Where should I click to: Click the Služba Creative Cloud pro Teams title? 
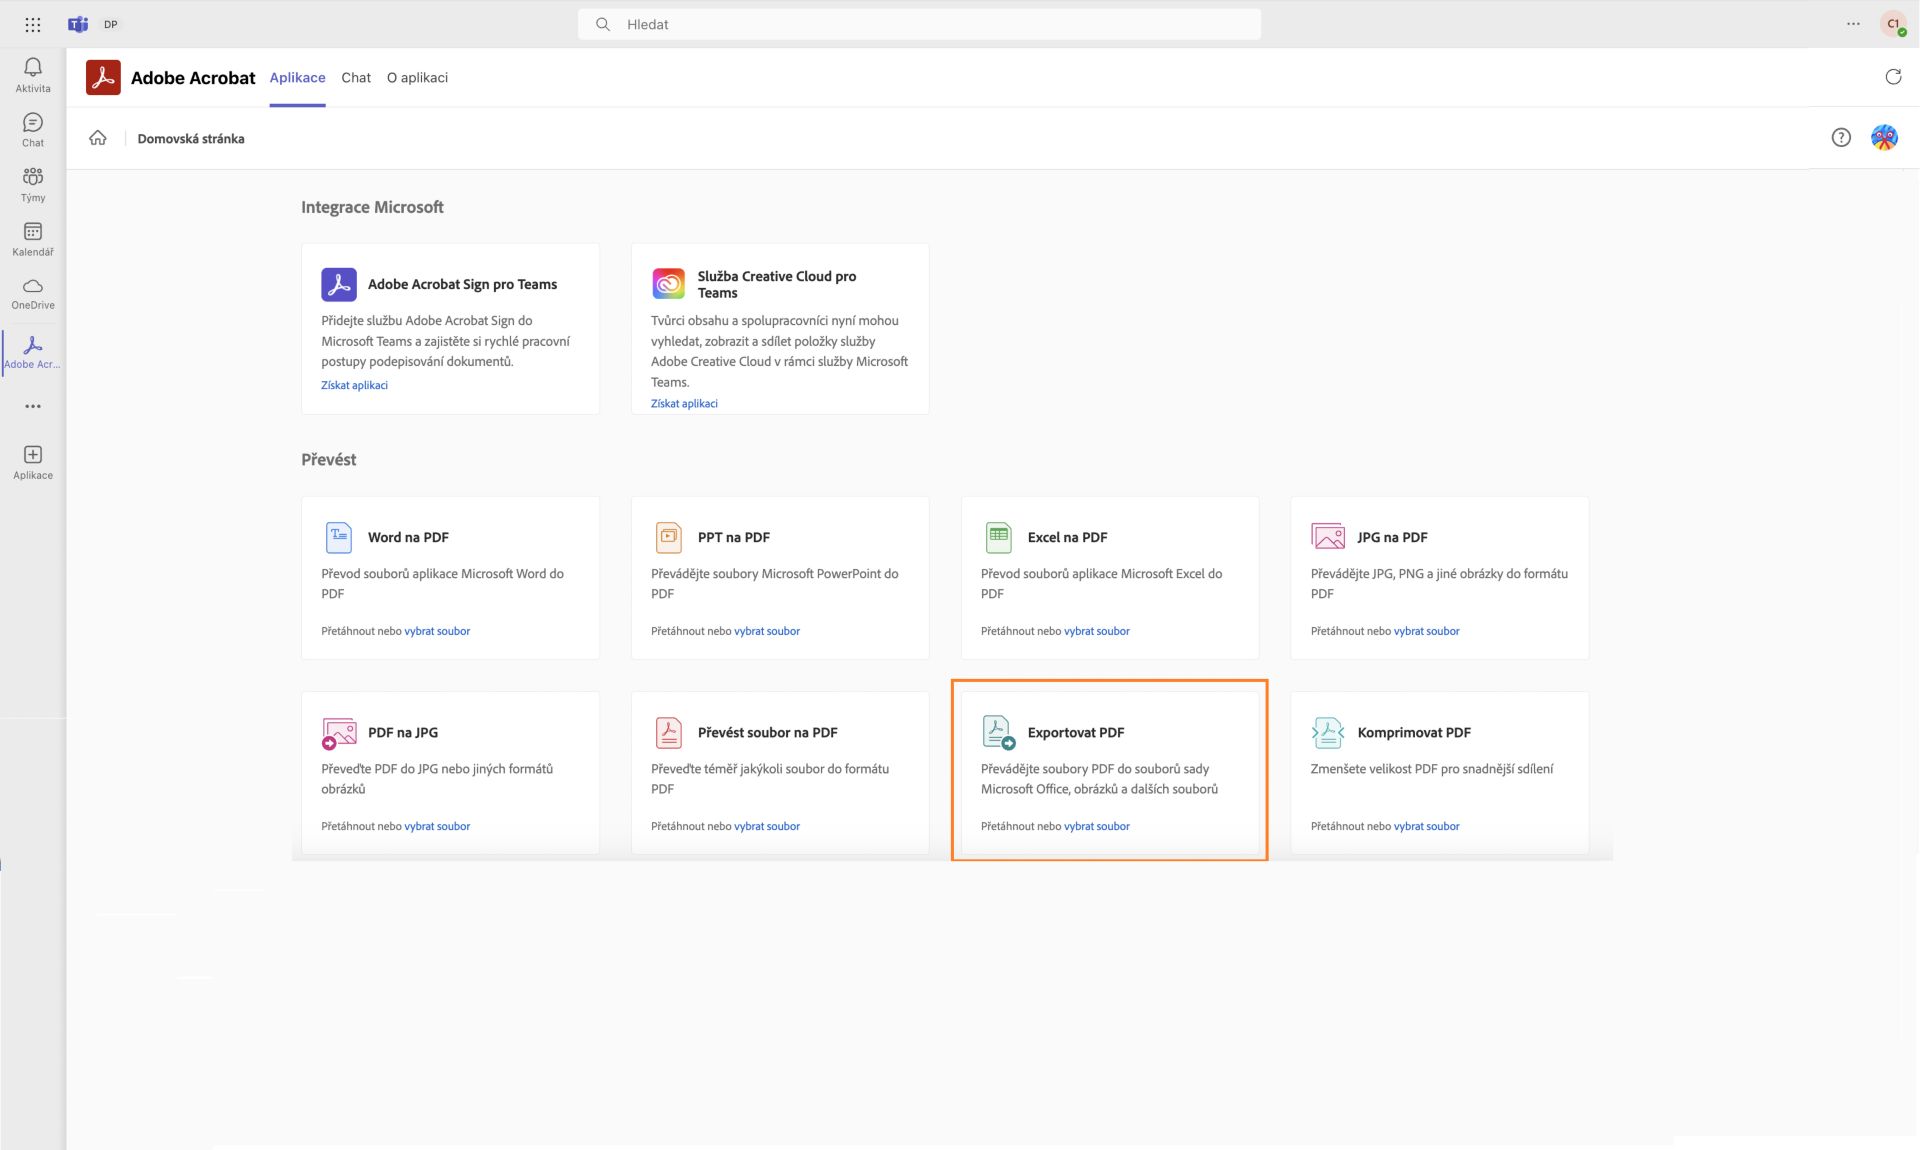click(x=777, y=284)
